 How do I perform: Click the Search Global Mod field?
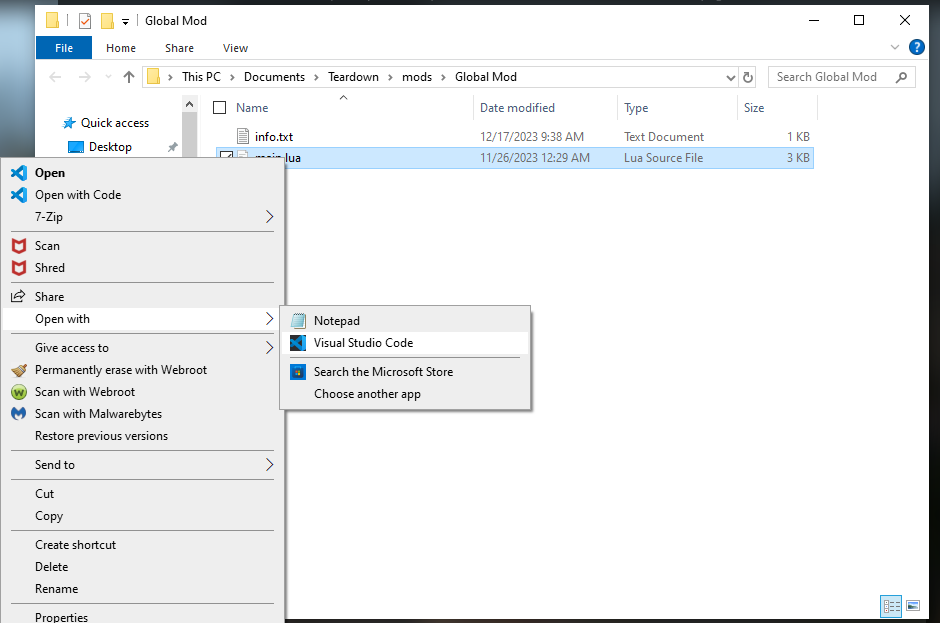(x=832, y=77)
